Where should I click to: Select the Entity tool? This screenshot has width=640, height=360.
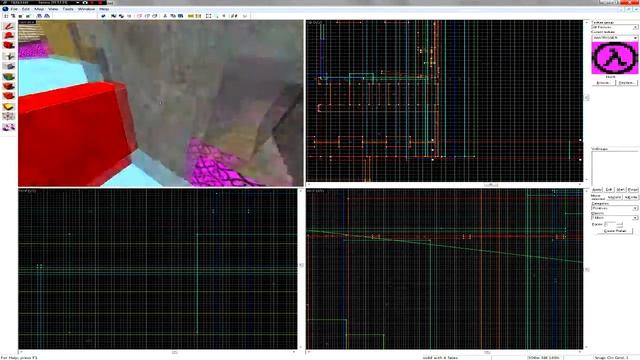tap(9, 56)
